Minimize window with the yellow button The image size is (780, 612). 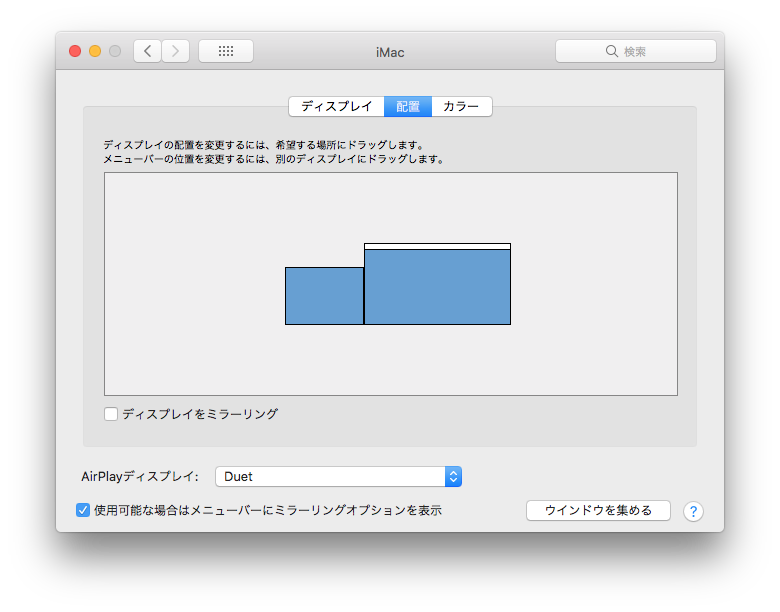click(95, 51)
